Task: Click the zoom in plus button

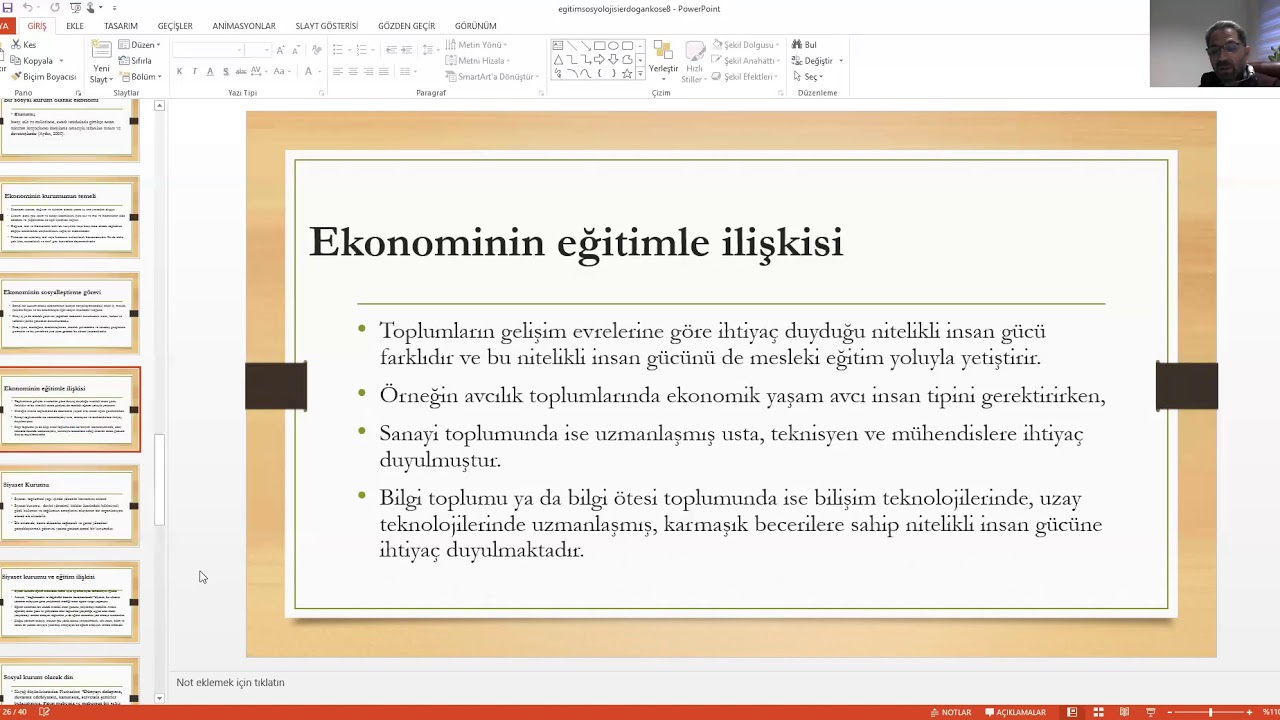Action: (1250, 712)
